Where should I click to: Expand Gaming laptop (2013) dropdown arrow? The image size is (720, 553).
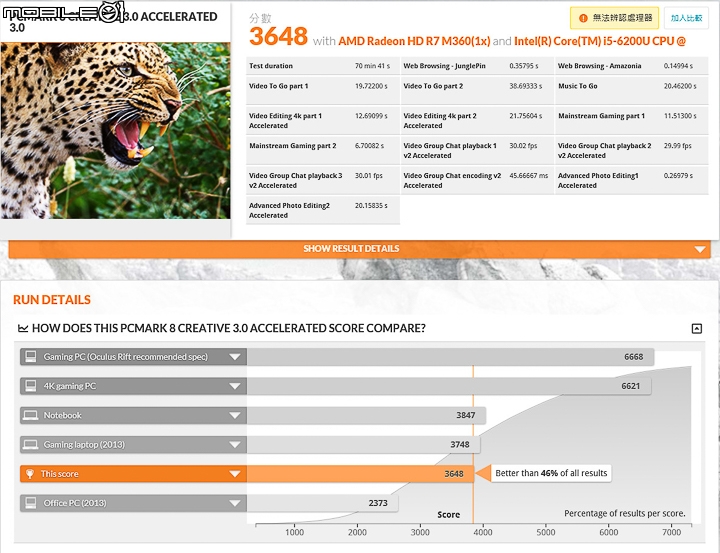click(x=235, y=445)
